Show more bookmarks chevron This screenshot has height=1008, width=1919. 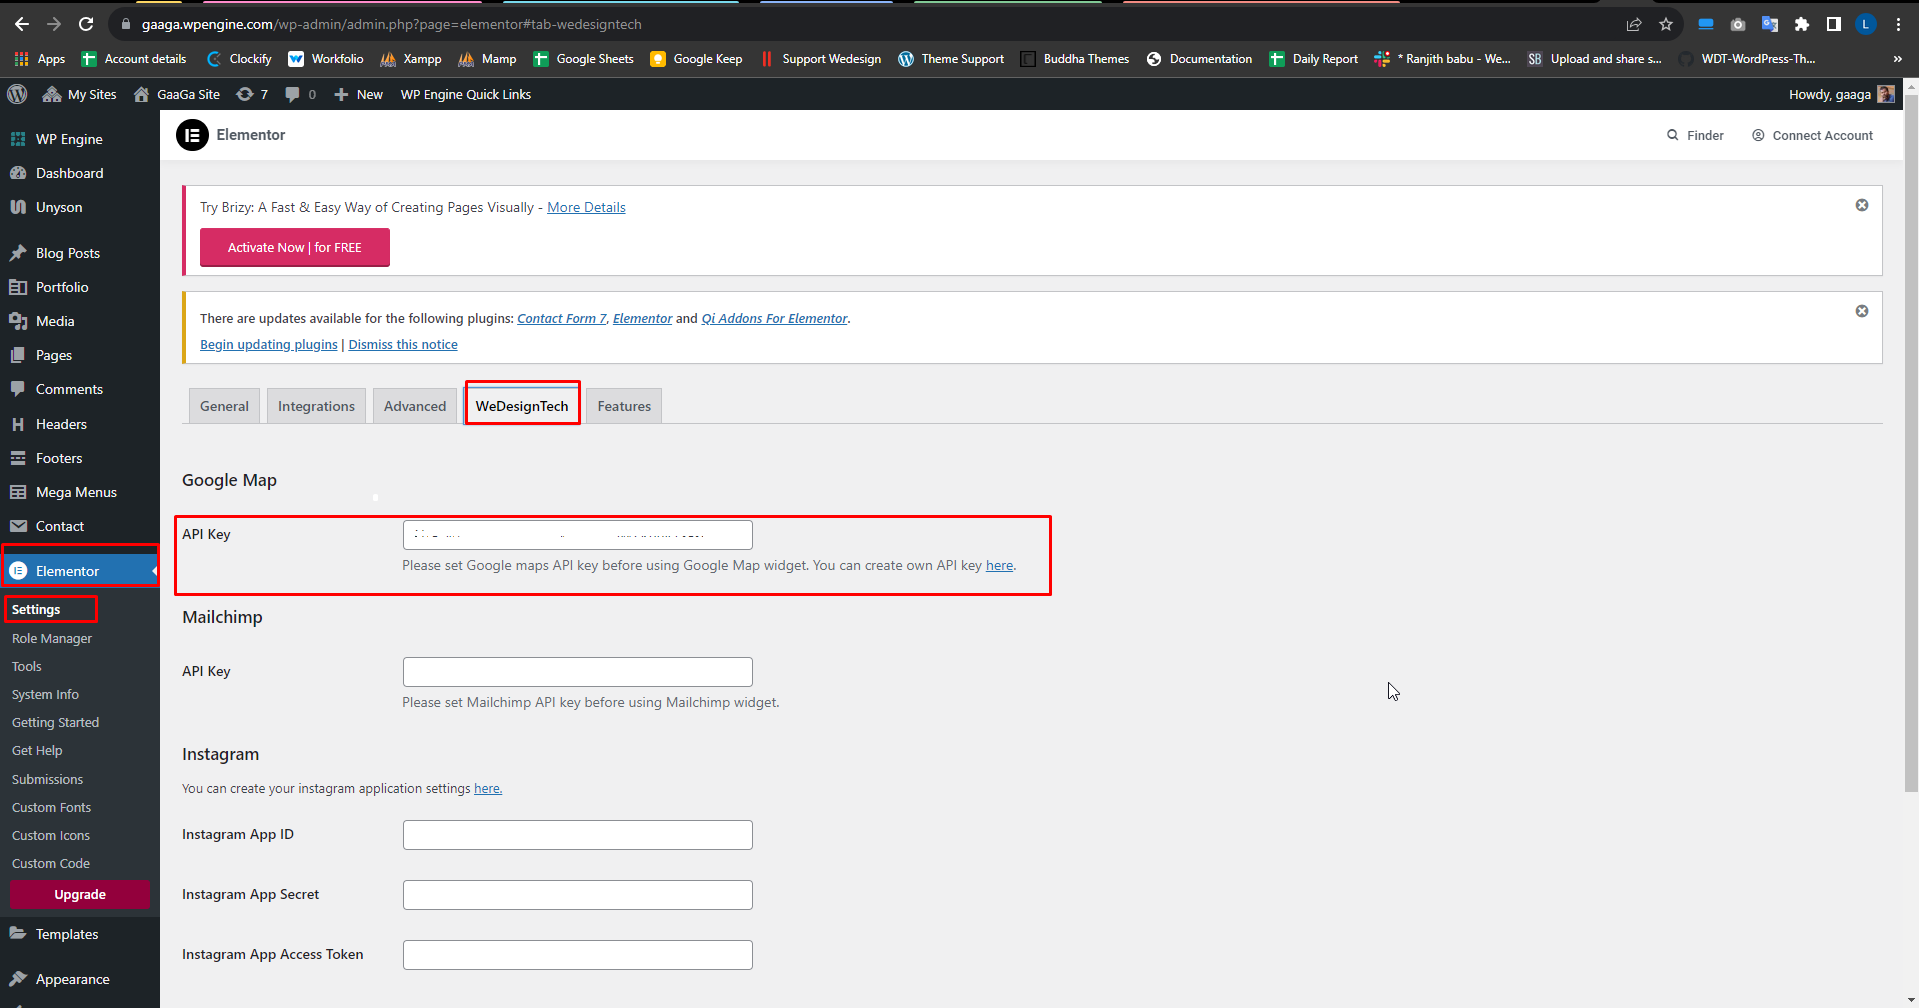tap(1897, 59)
